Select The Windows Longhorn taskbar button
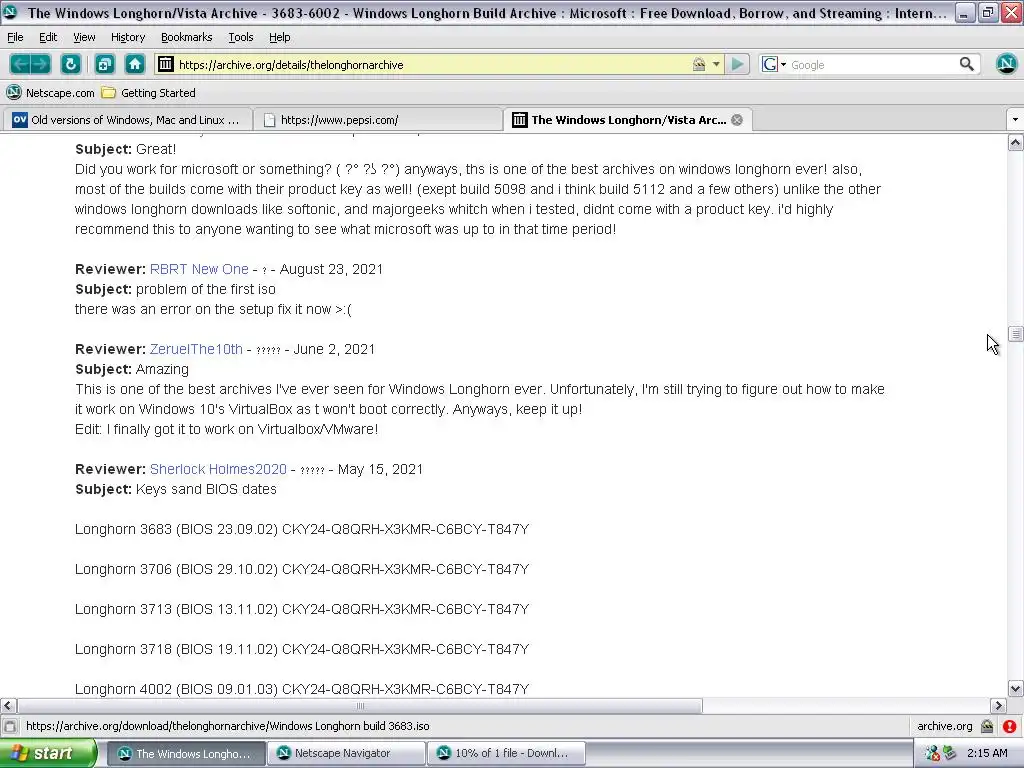This screenshot has height=768, width=1024. tap(186, 754)
